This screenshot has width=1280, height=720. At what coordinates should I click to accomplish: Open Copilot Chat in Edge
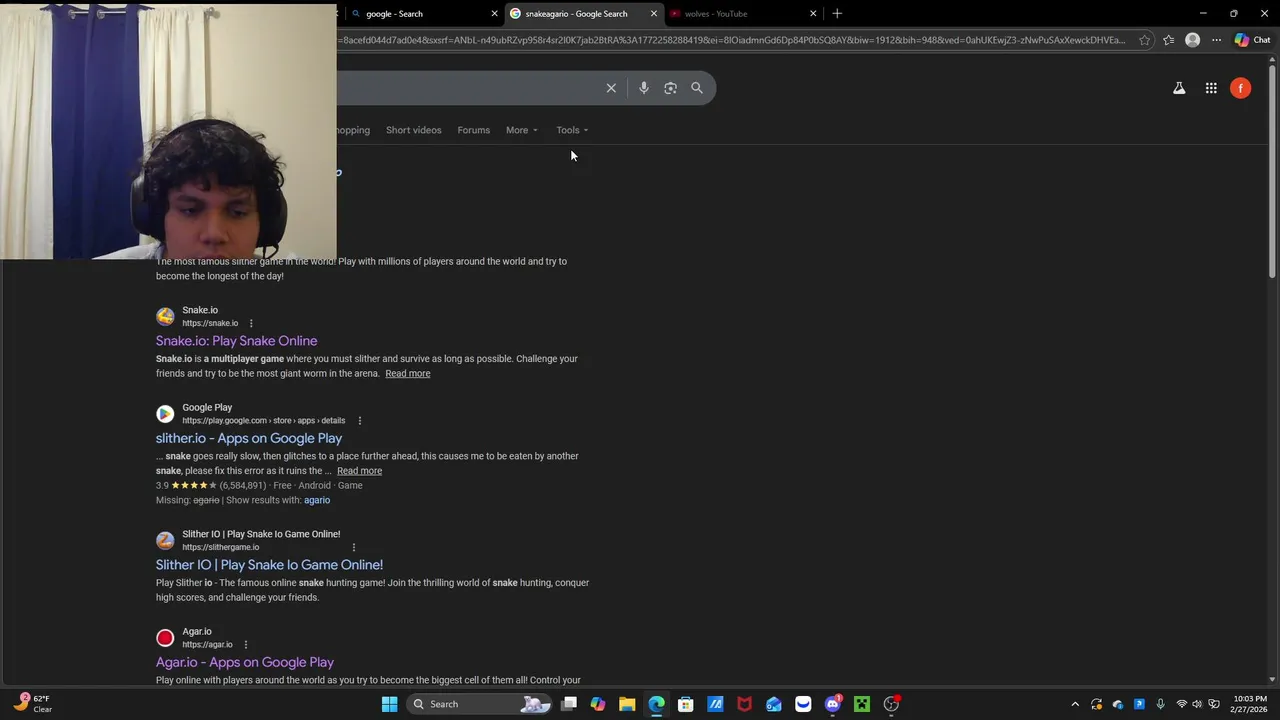pyautogui.click(x=1252, y=40)
